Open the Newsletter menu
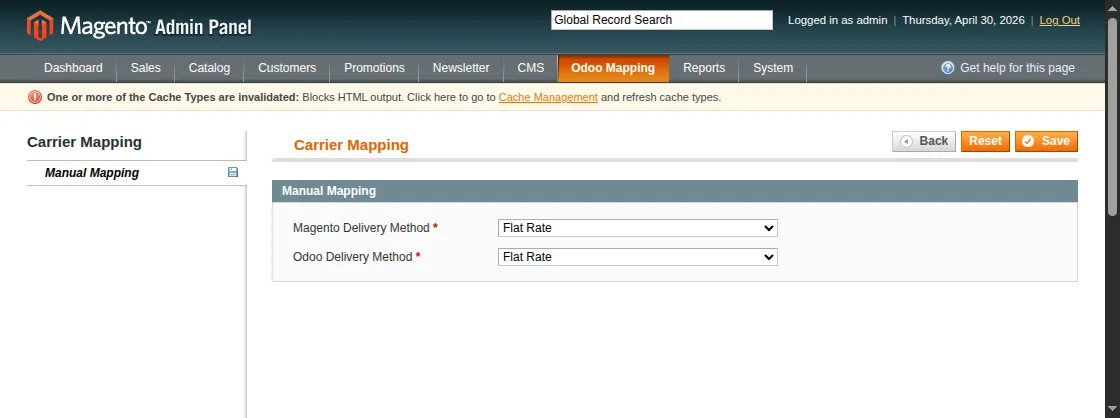The image size is (1120, 418). [461, 68]
